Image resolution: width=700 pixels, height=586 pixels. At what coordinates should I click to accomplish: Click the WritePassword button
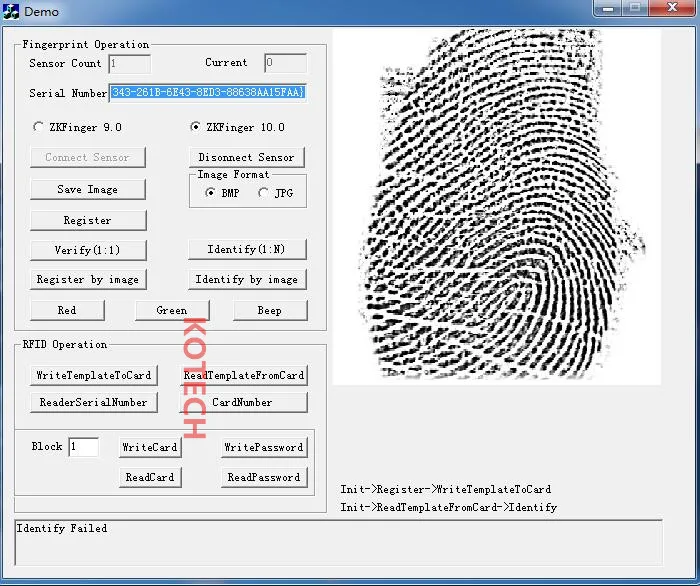264,448
